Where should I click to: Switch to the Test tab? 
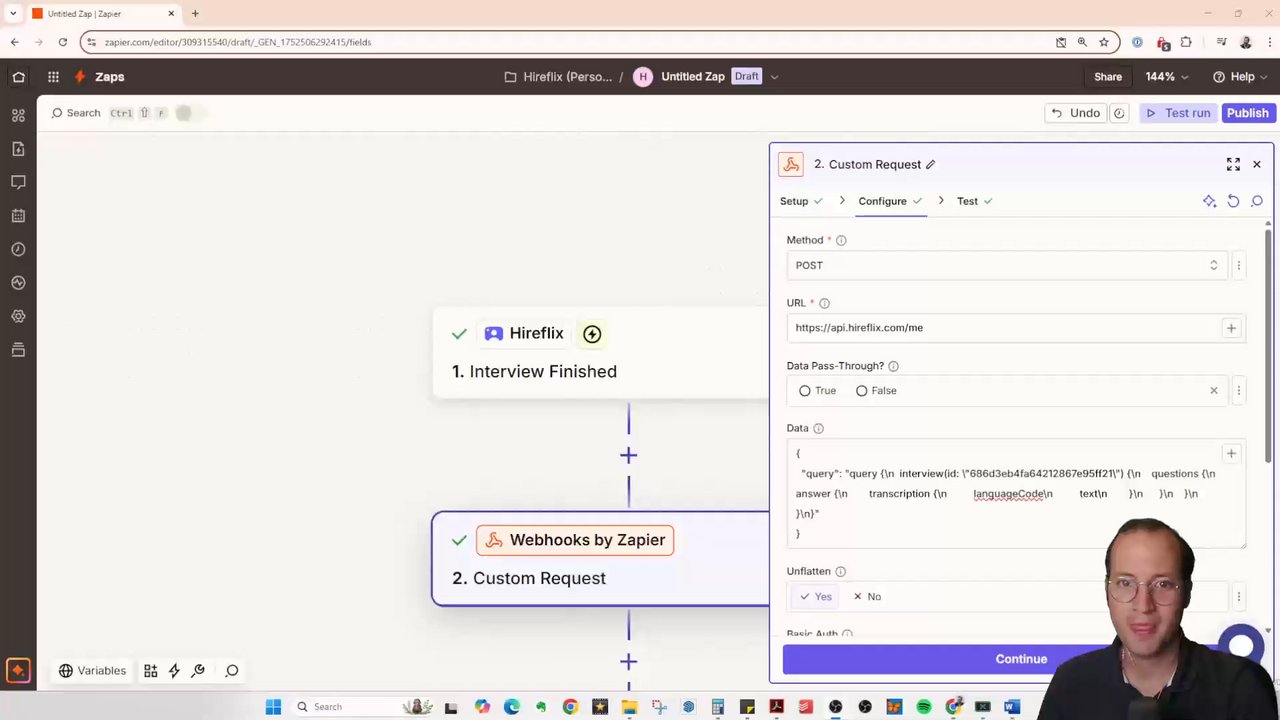pyautogui.click(x=974, y=201)
